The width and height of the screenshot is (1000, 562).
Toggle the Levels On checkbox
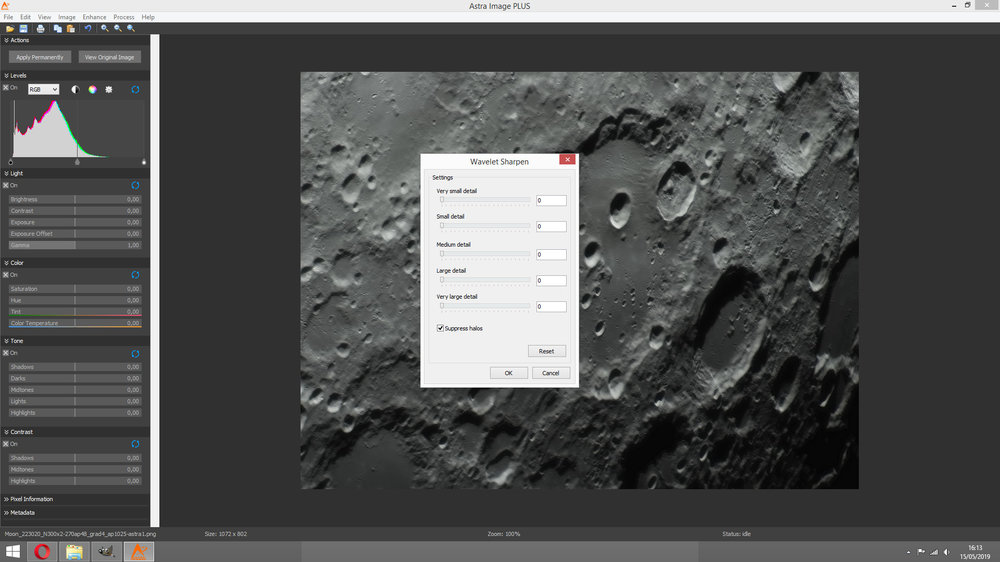6,88
